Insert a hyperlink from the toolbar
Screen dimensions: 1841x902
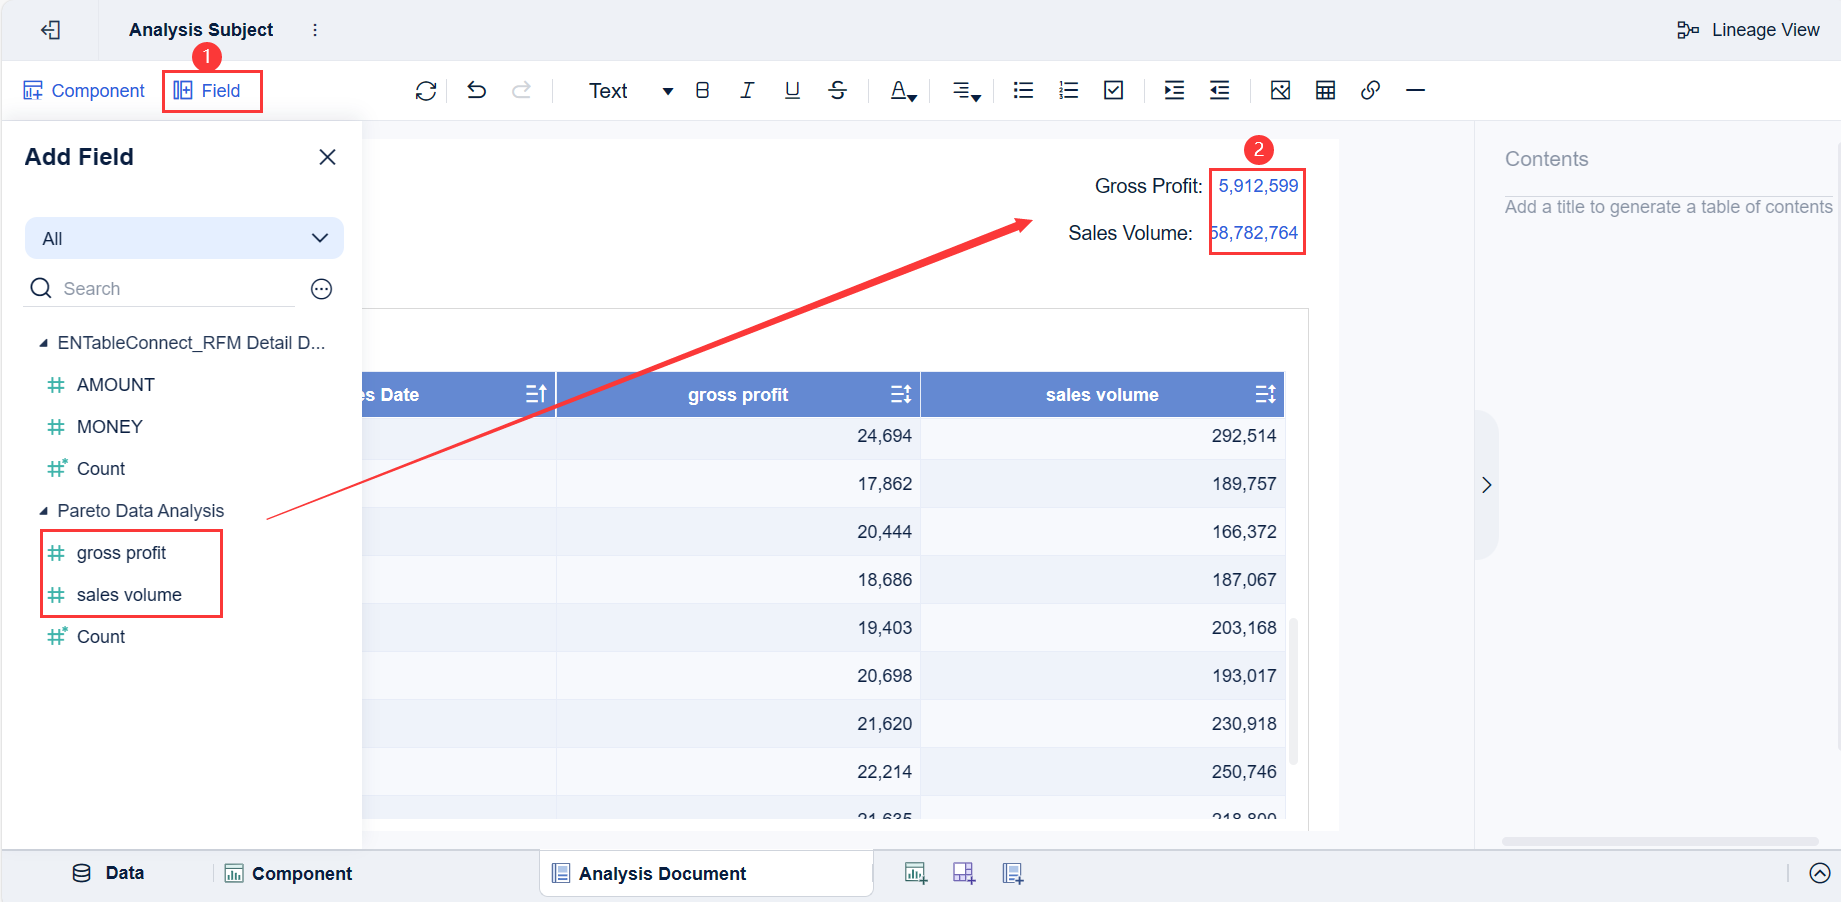coord(1370,90)
